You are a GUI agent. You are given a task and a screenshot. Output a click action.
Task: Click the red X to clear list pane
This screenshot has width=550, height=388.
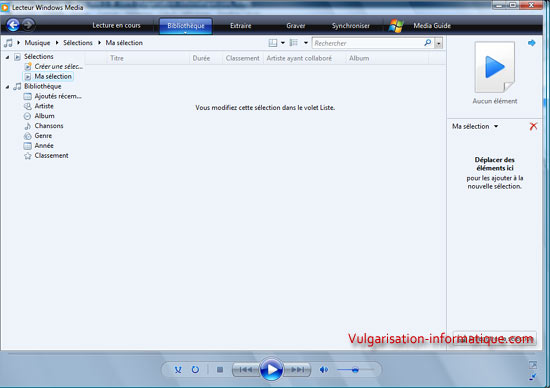(533, 126)
